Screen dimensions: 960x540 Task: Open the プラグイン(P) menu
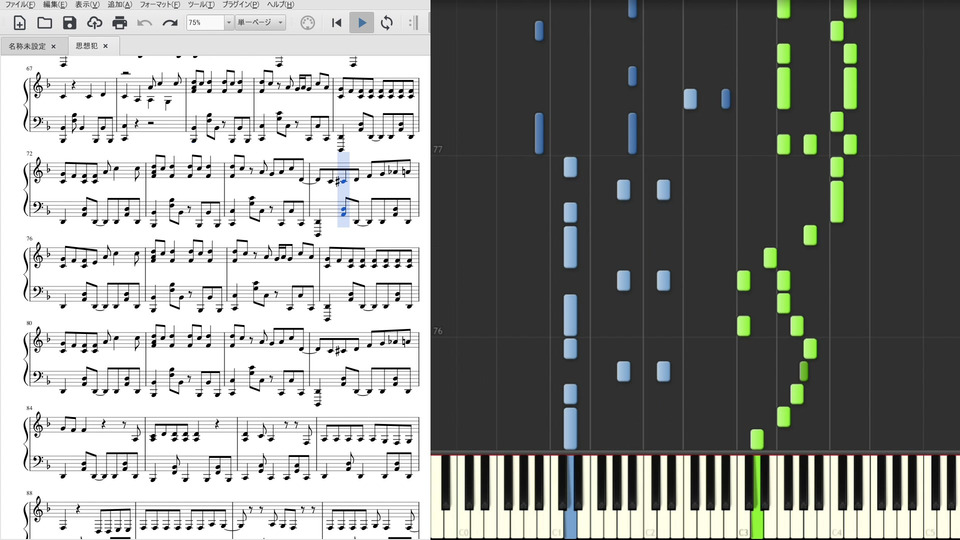pyautogui.click(x=241, y=4)
